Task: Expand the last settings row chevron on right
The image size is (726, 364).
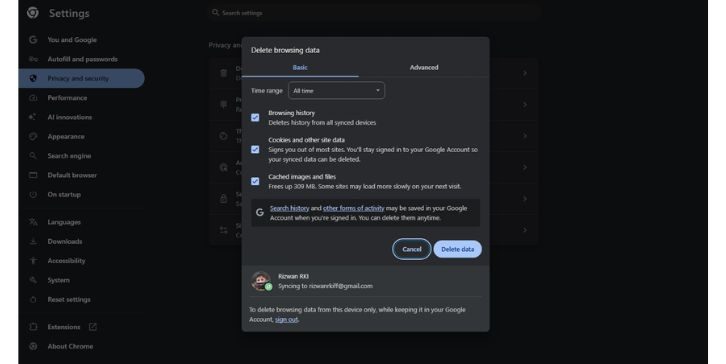Action: click(525, 230)
